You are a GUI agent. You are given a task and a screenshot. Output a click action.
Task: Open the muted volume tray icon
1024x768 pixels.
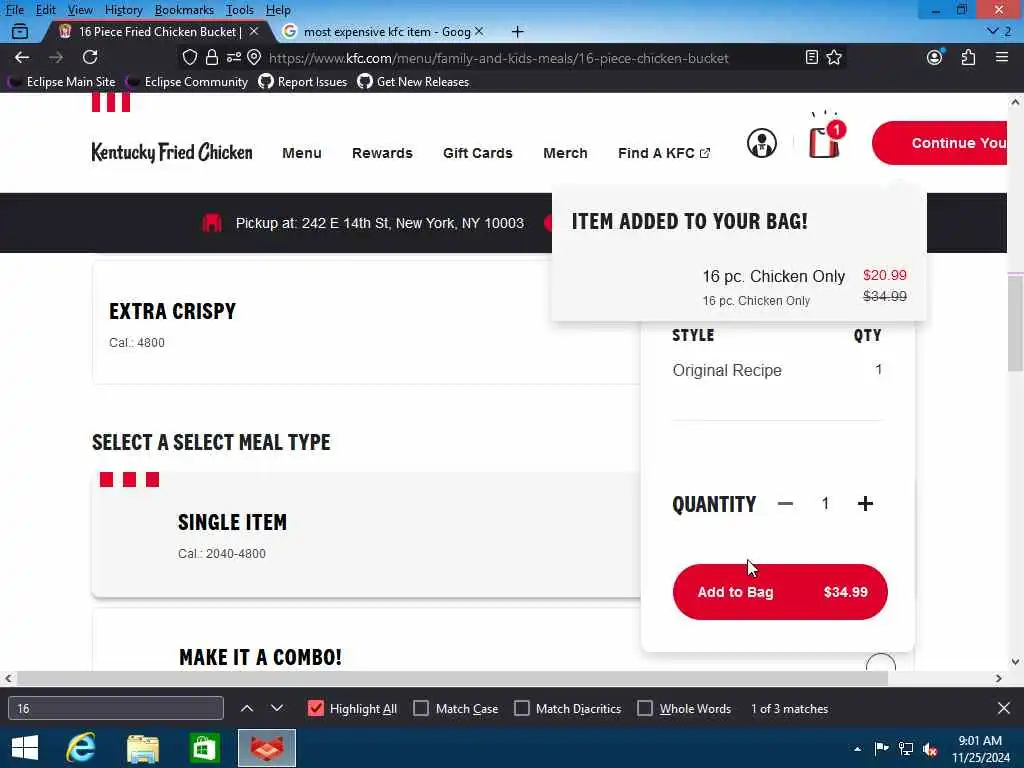click(930, 749)
